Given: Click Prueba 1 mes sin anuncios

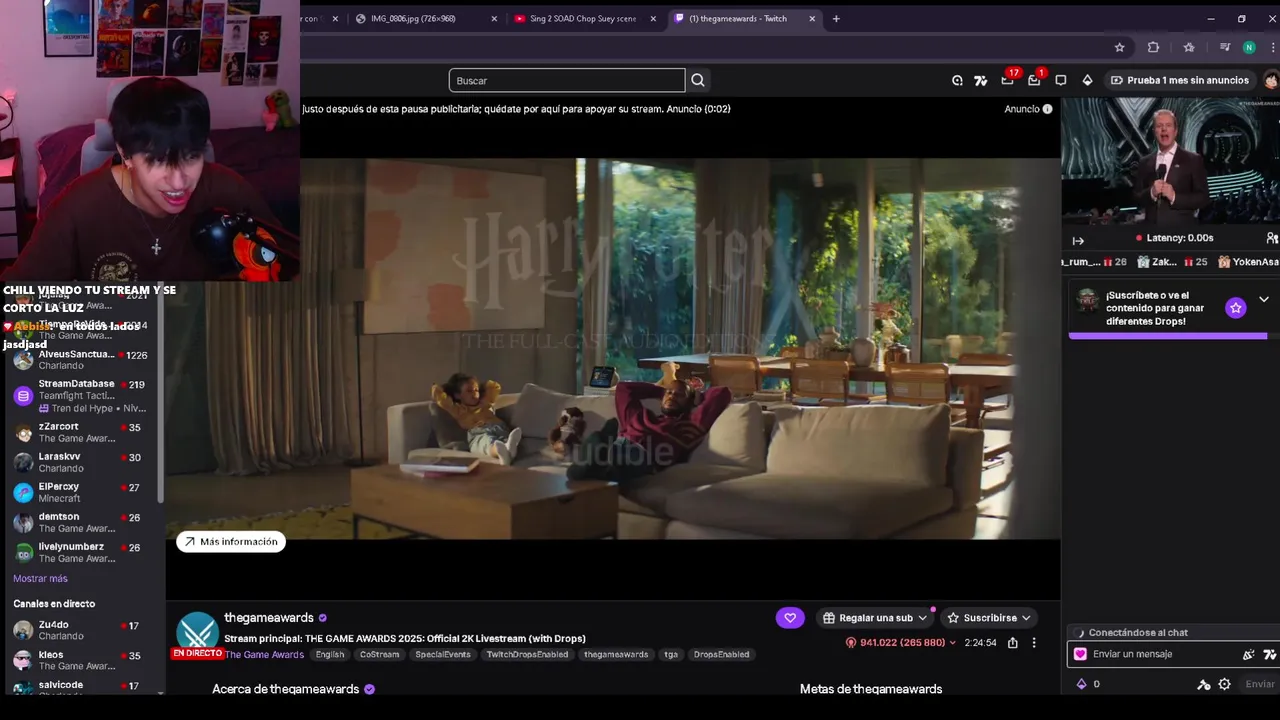Looking at the screenshot, I should (1180, 80).
